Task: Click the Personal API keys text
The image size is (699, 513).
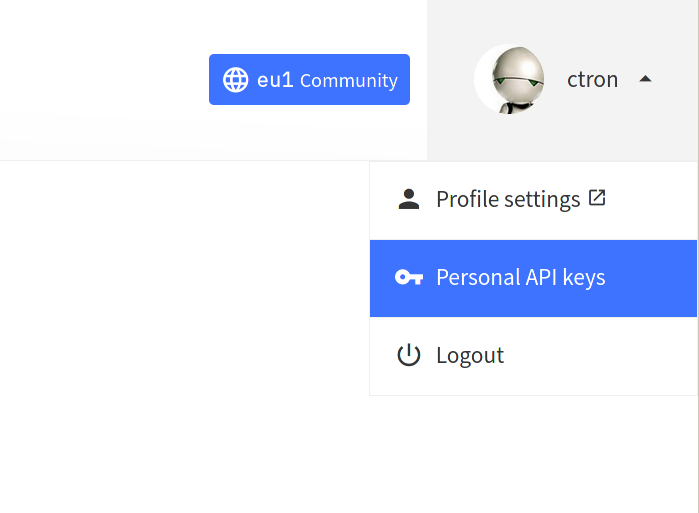Action: coord(521,278)
